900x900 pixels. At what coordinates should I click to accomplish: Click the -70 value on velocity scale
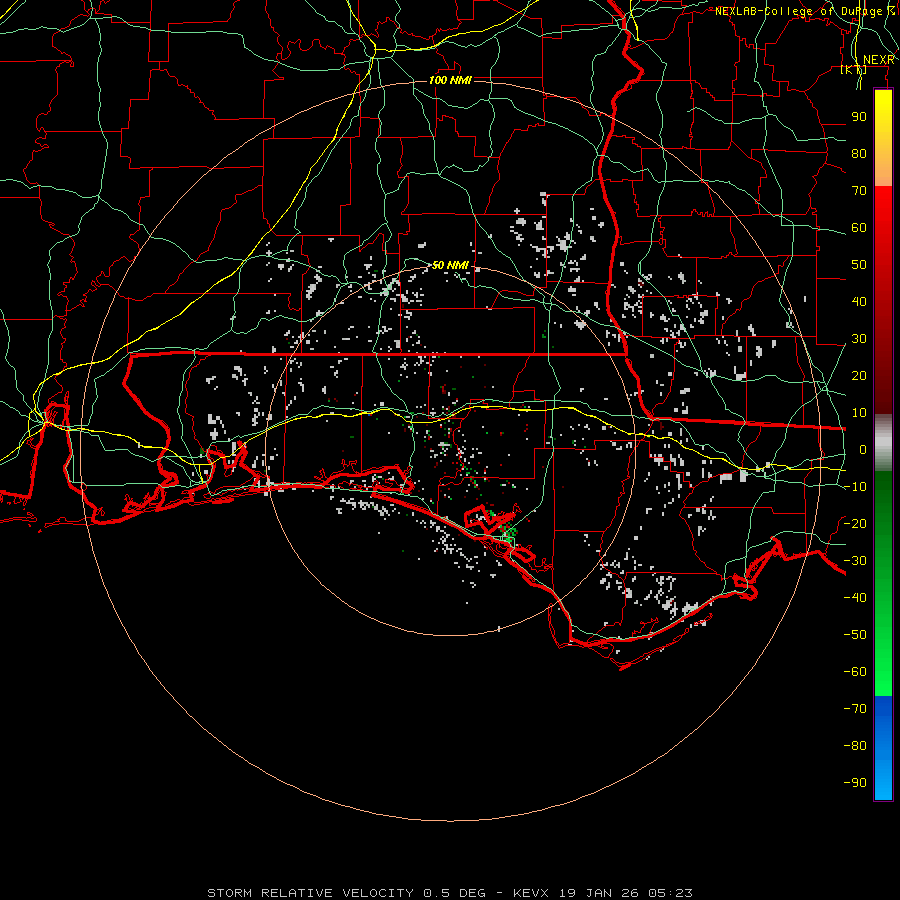pos(855,708)
